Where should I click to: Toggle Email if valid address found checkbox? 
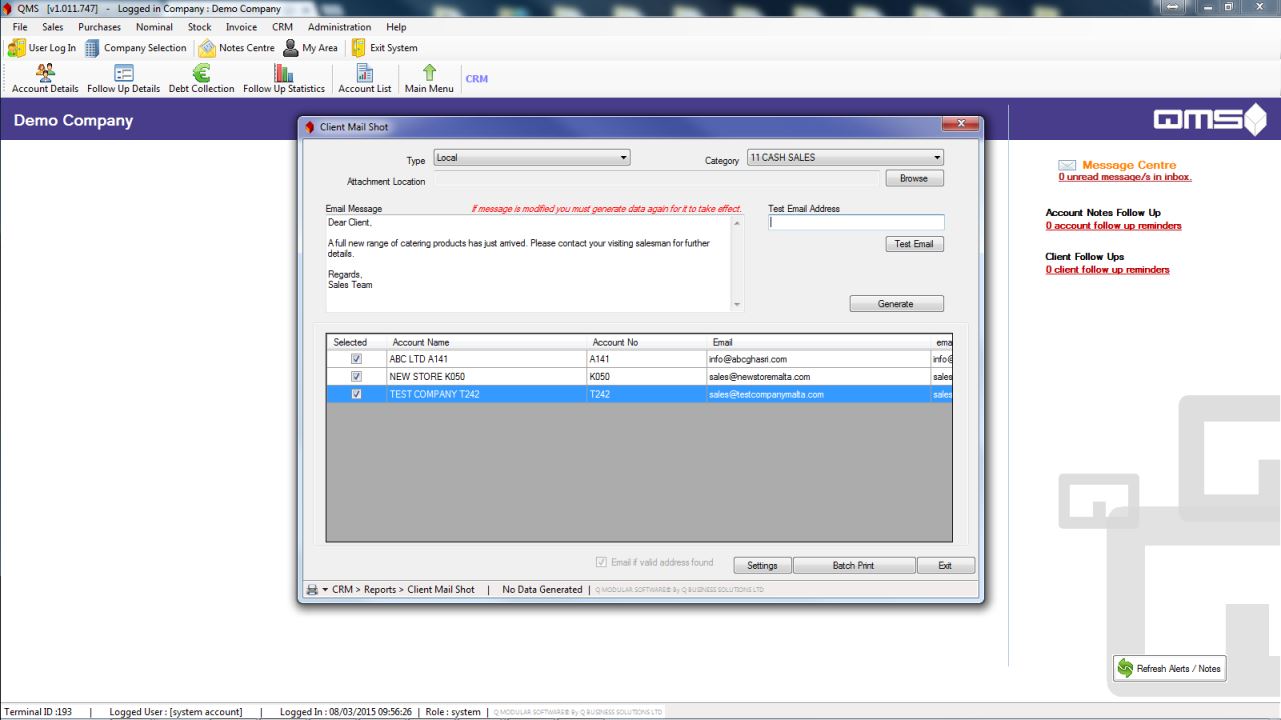[601, 562]
